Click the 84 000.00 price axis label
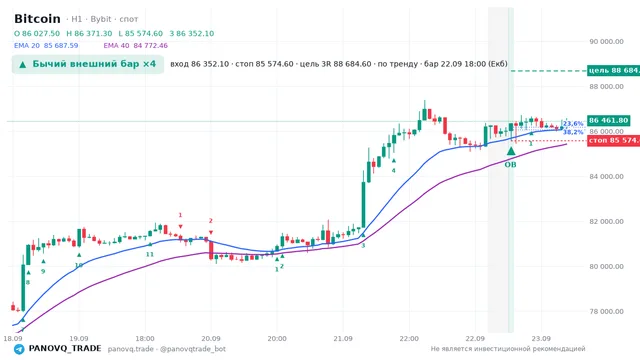 coord(606,176)
